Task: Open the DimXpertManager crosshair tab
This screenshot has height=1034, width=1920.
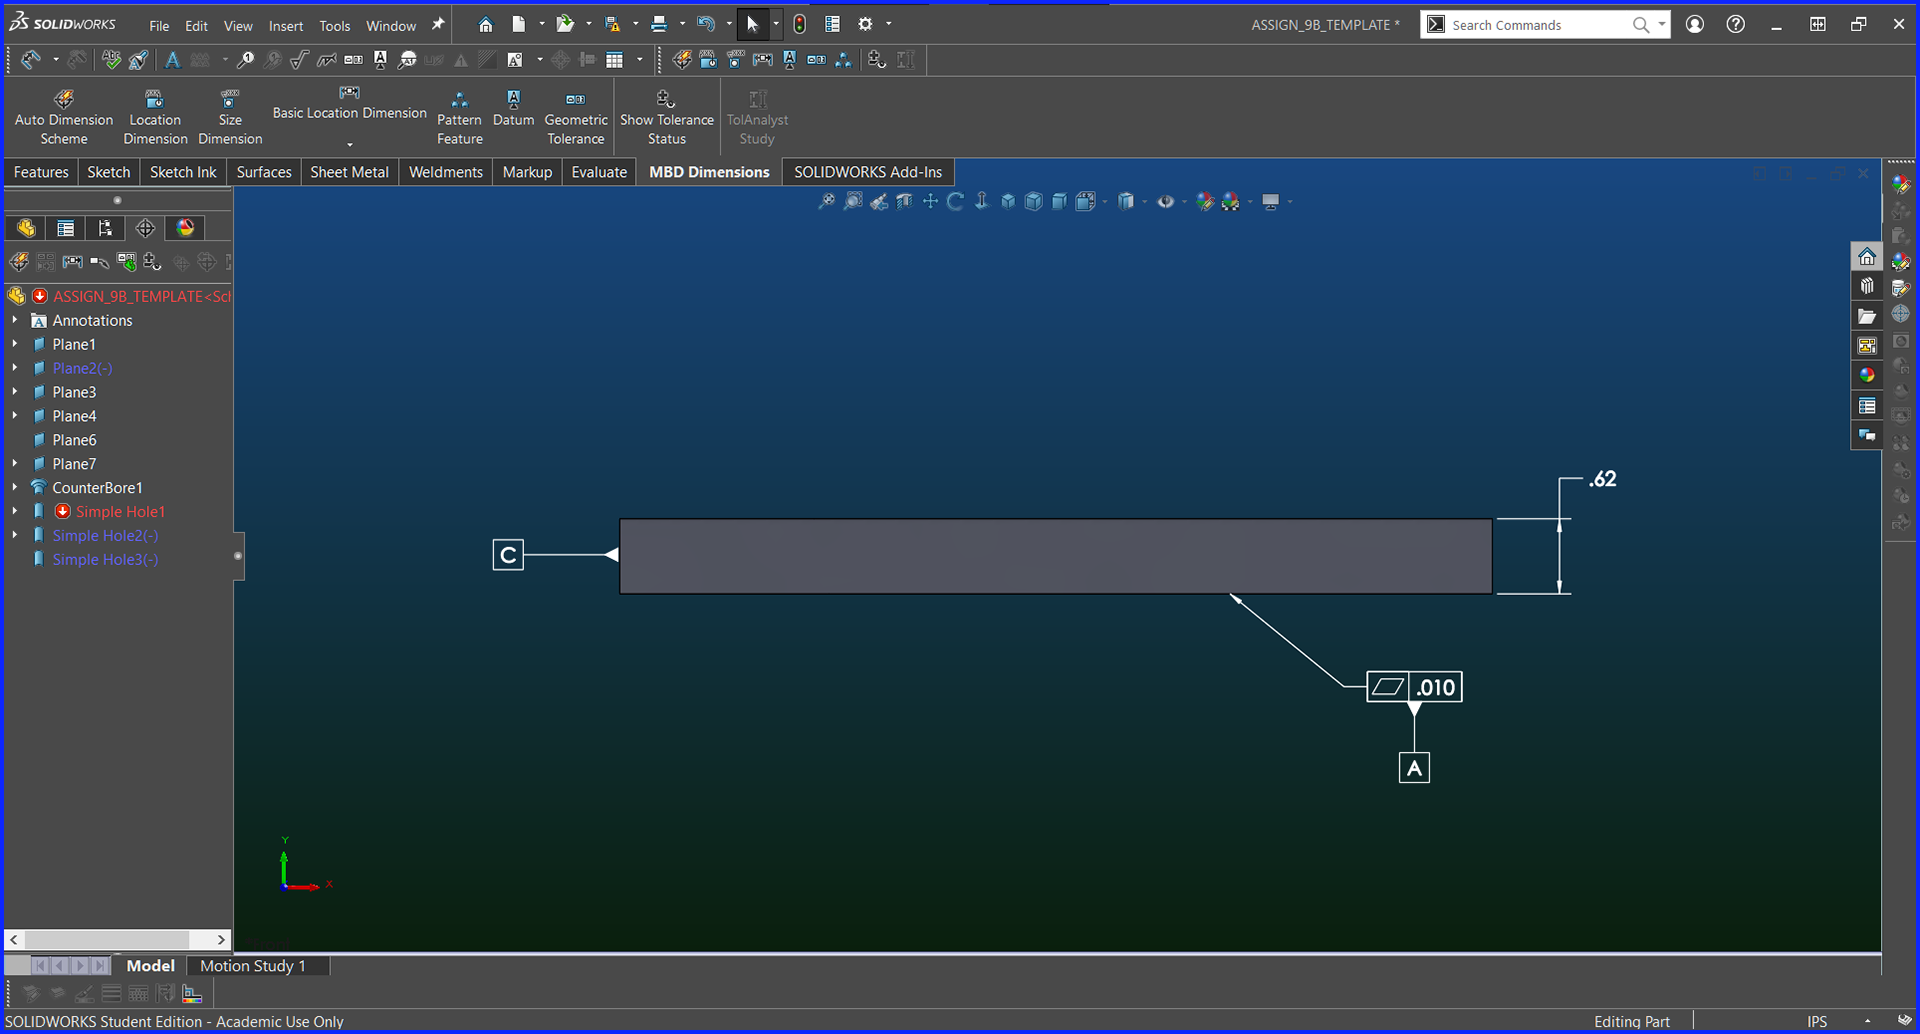Action: point(145,228)
